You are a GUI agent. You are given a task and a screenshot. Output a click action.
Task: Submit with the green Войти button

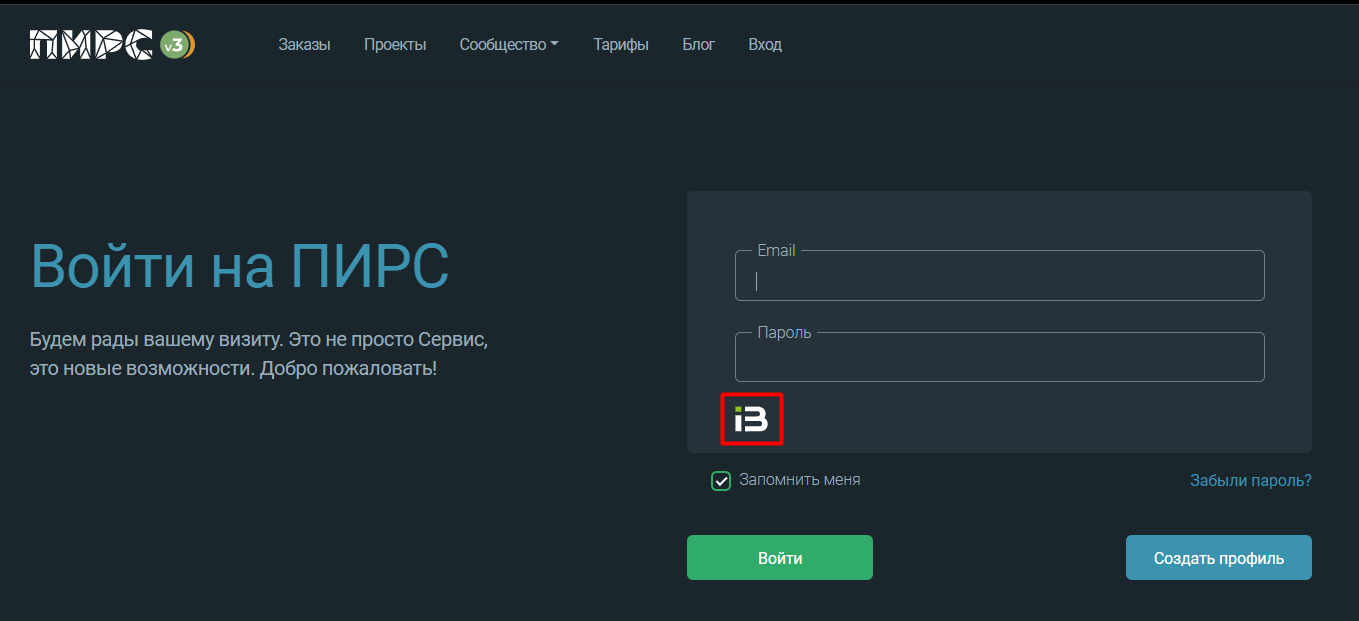780,558
